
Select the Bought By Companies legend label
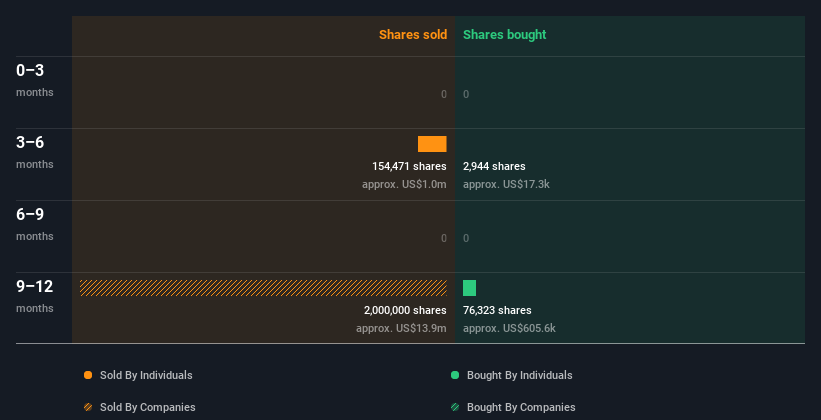(x=521, y=407)
